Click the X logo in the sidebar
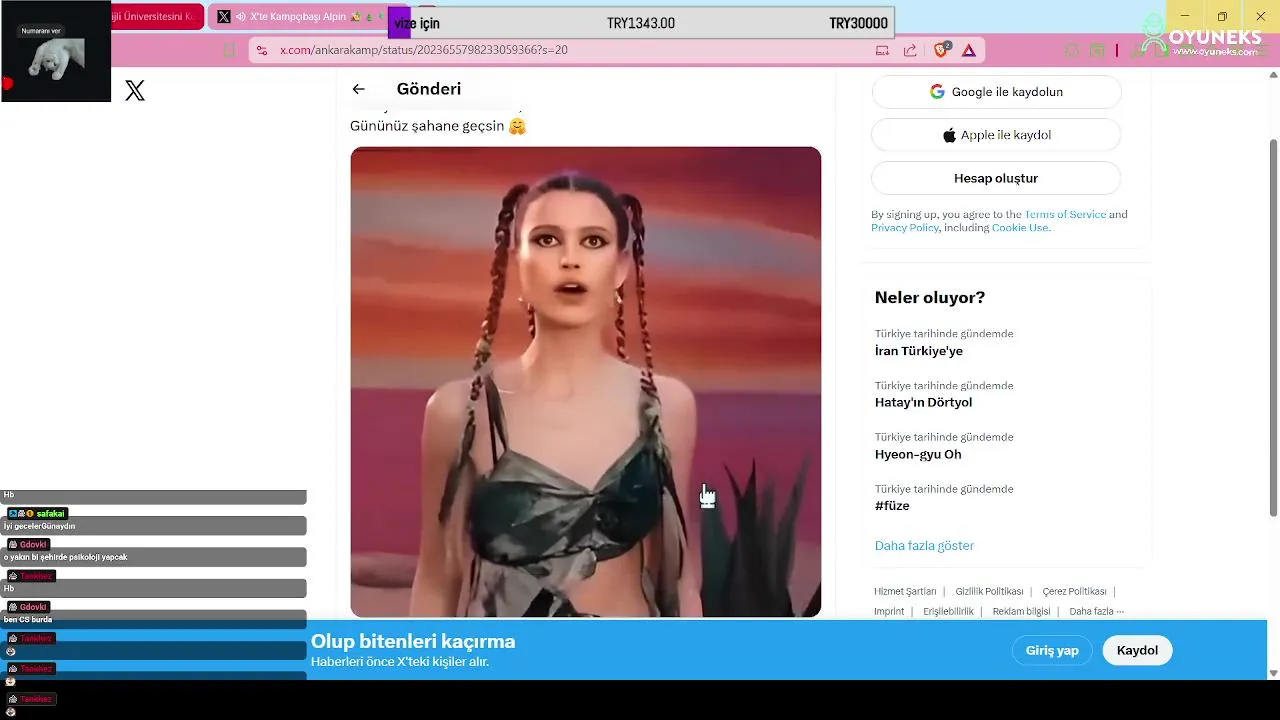The height and width of the screenshot is (720, 1280). tap(135, 91)
